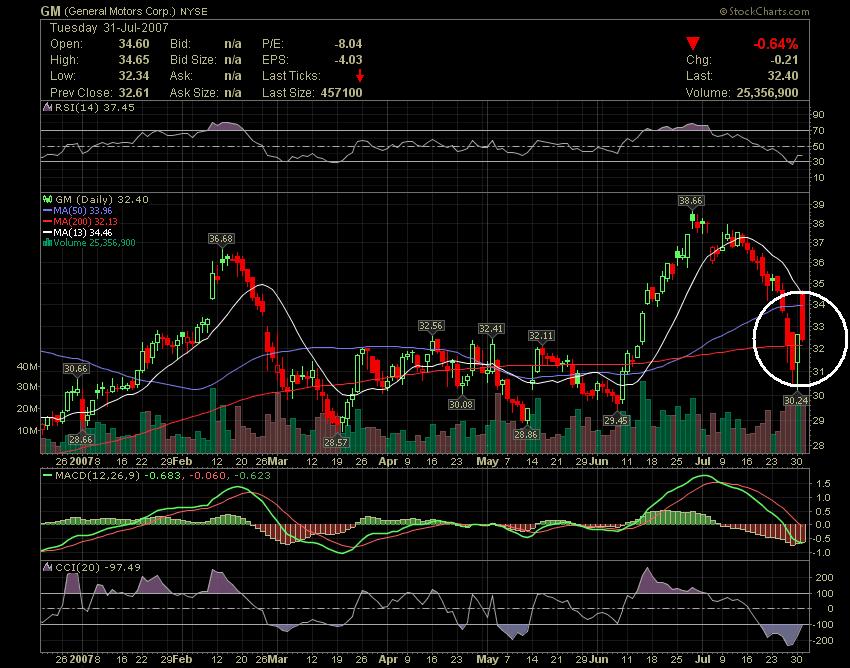This screenshot has height=668, width=850.
Task: Click the 38.66 peak price label
Action: point(691,201)
